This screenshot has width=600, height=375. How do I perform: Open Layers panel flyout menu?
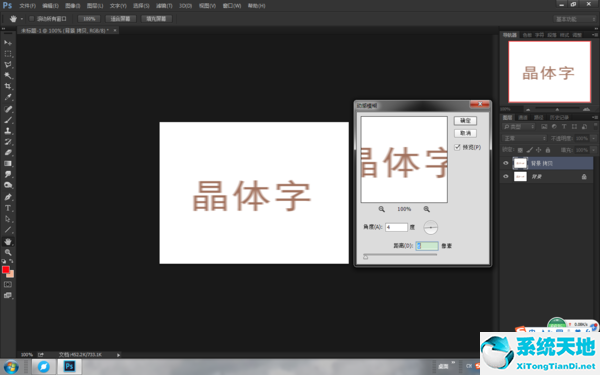point(595,117)
